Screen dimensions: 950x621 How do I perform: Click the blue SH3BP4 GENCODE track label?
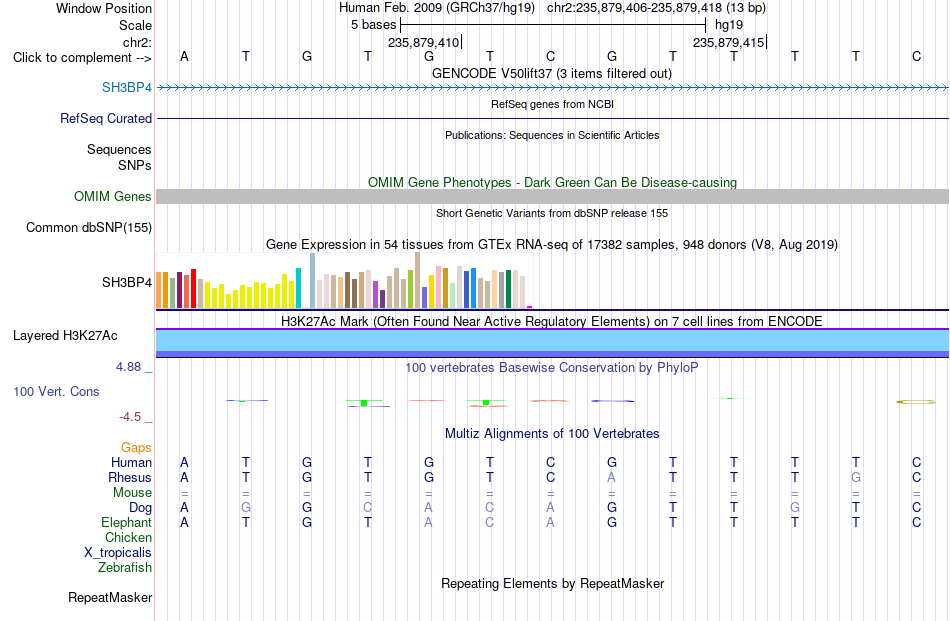click(x=127, y=87)
